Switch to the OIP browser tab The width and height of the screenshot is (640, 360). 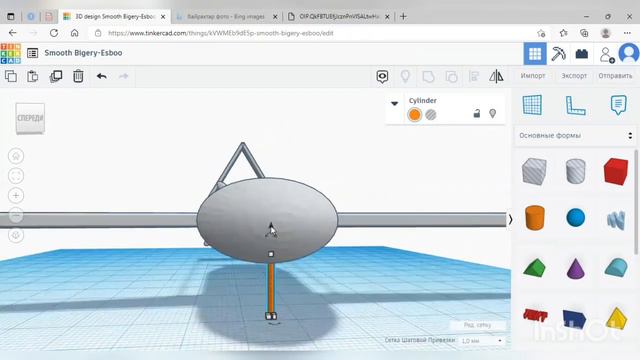[x=339, y=17]
